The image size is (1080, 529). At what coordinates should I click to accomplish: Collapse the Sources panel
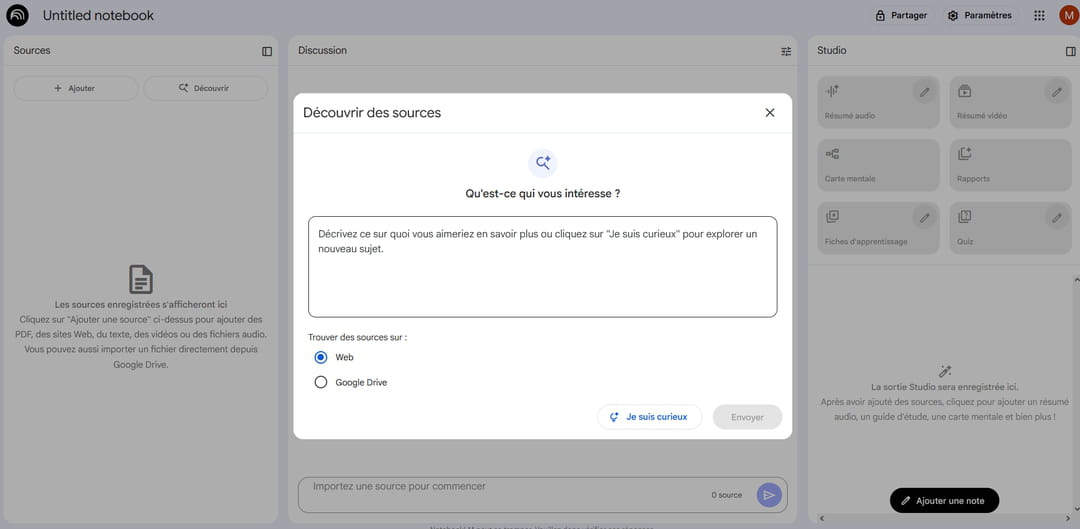pos(267,51)
